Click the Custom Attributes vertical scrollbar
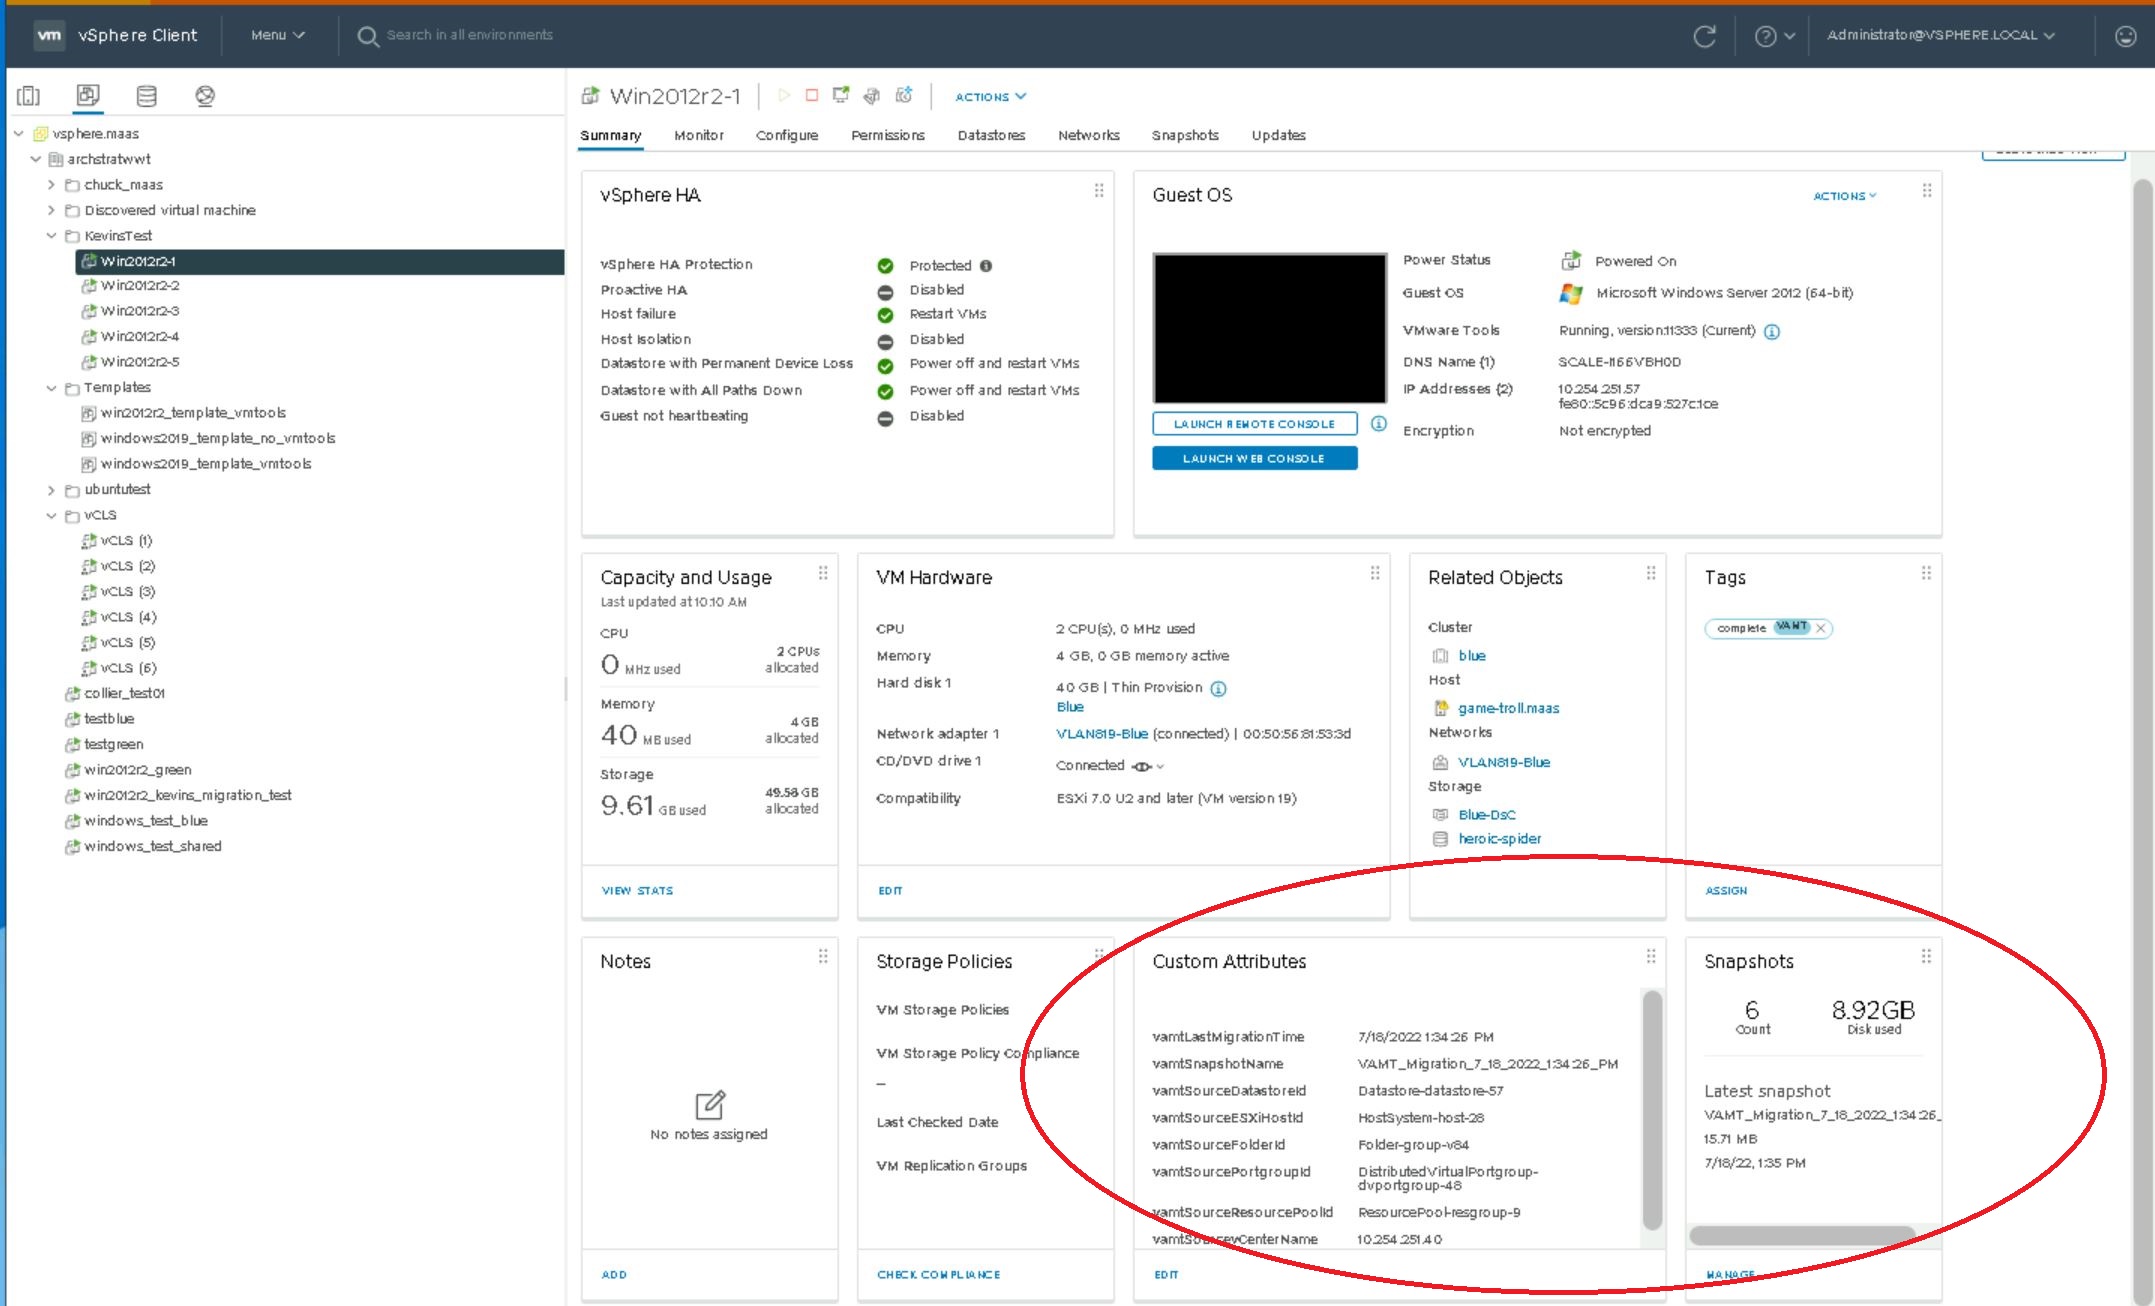The image size is (2155, 1306). coord(1652,1110)
